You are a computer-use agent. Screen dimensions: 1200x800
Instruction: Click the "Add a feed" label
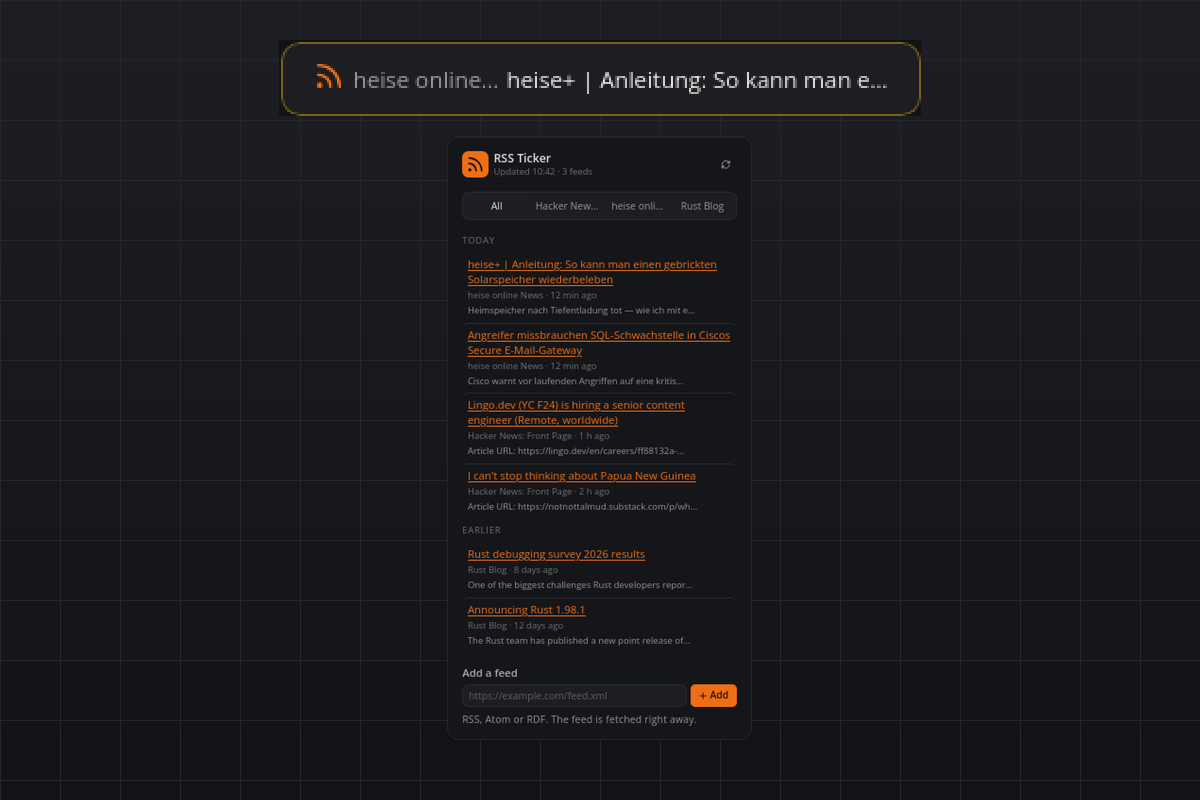click(490, 673)
